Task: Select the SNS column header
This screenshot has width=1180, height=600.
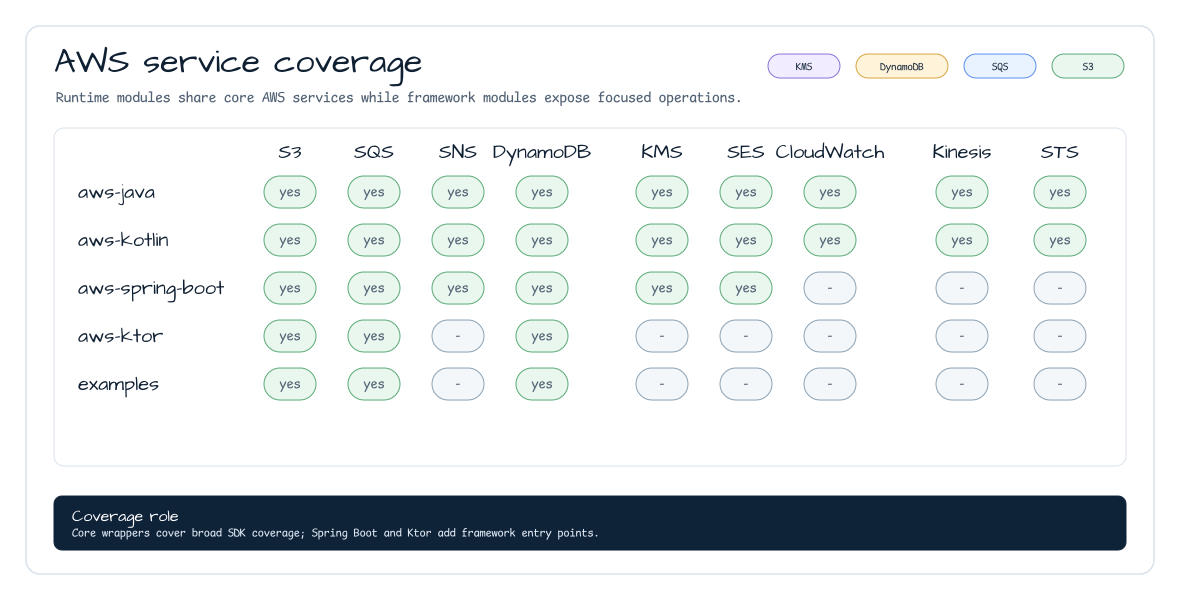Action: coord(458,152)
